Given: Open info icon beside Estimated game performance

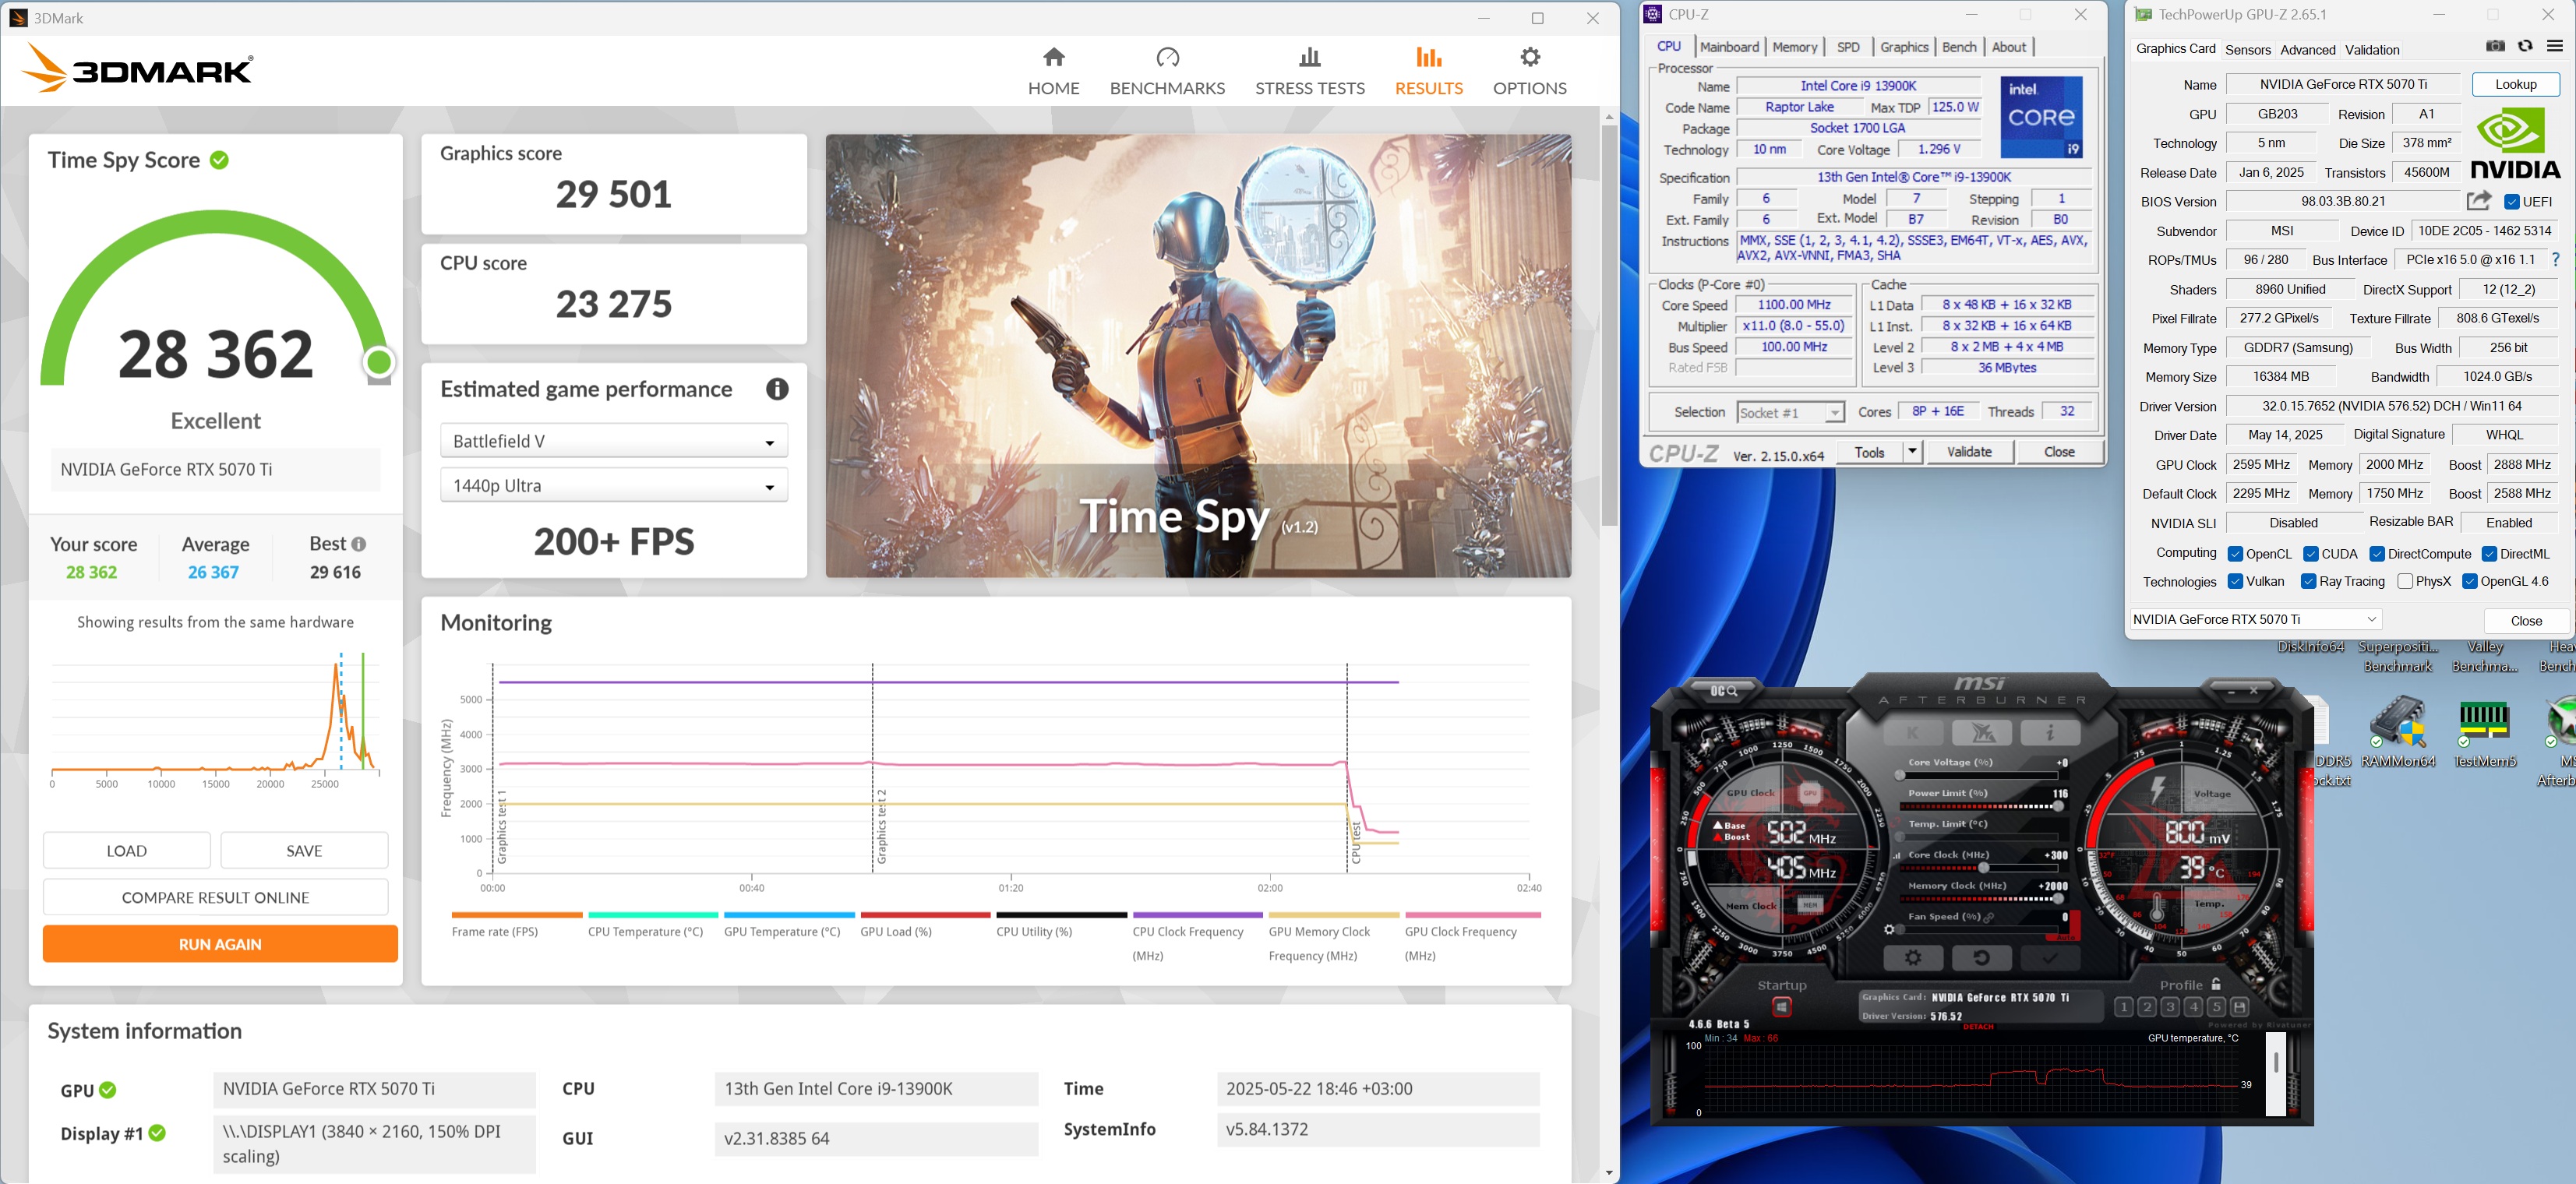Looking at the screenshot, I should 777,389.
